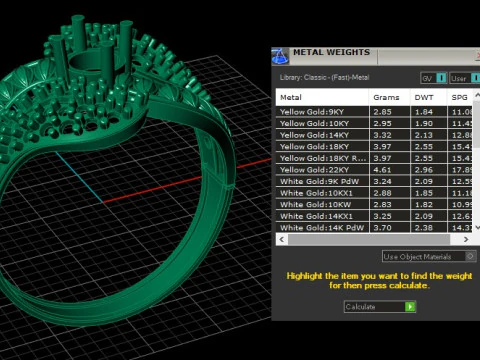
Task: Select the White Gold:14K PdW row
Action: pos(374,228)
